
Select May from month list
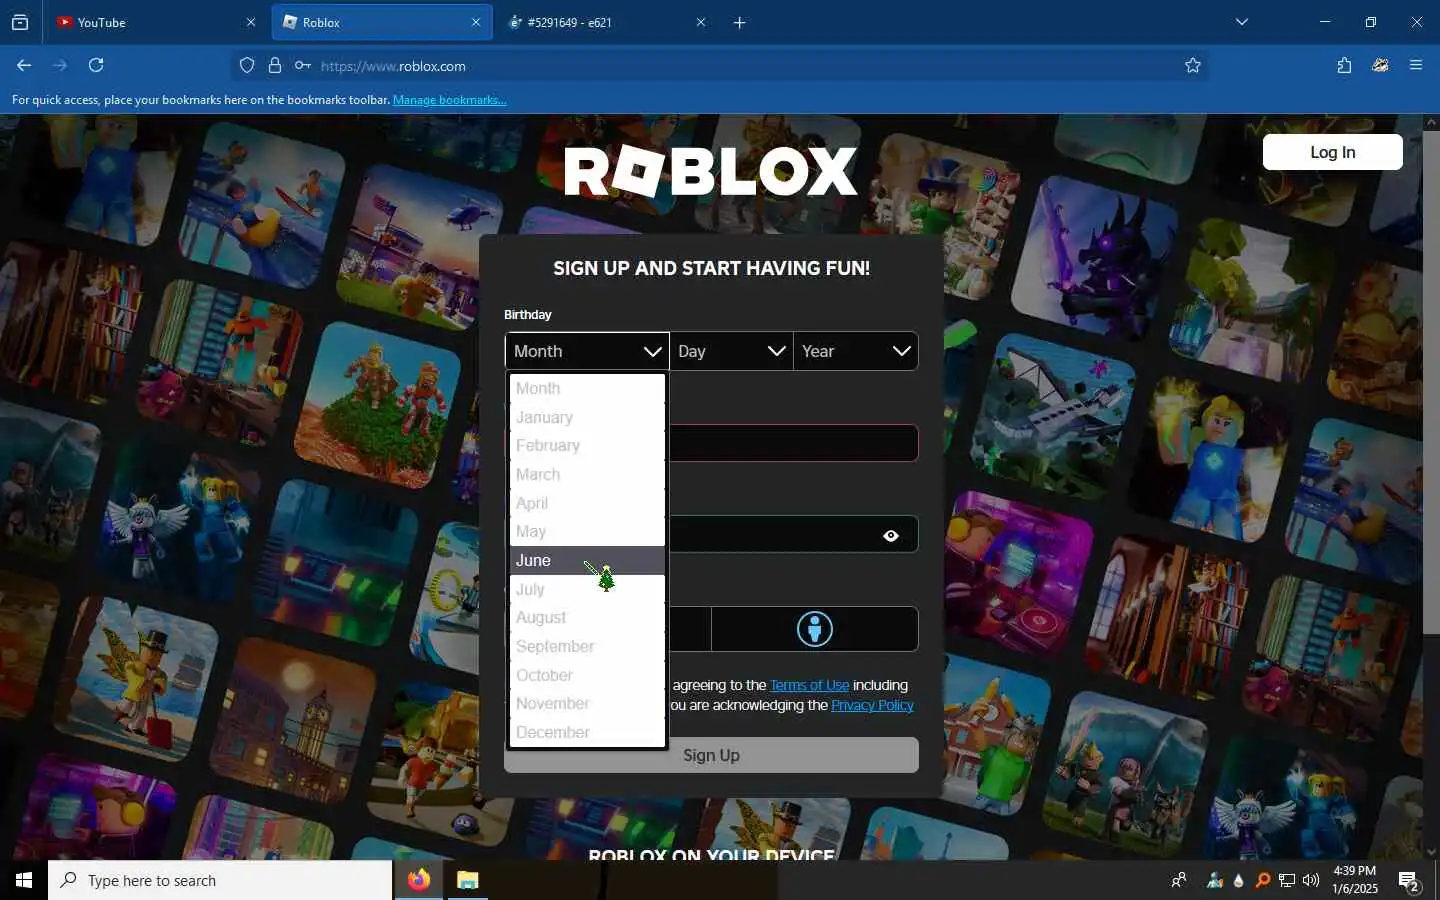[587, 532]
